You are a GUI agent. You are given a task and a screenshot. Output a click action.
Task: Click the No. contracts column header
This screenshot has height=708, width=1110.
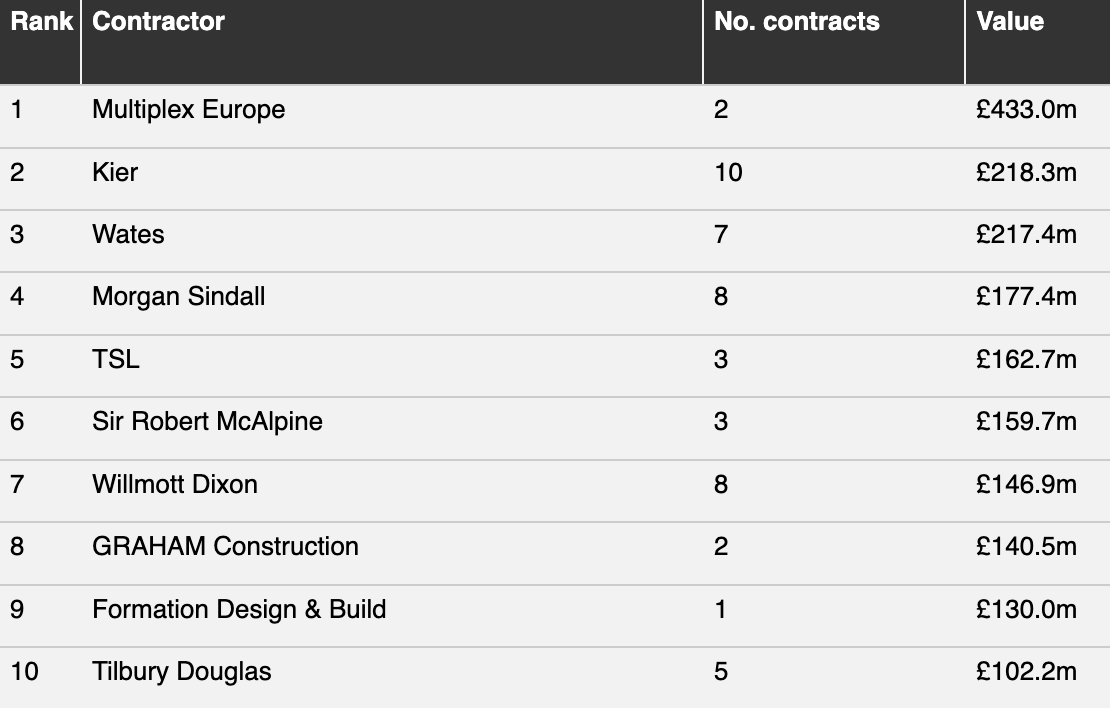[796, 22]
